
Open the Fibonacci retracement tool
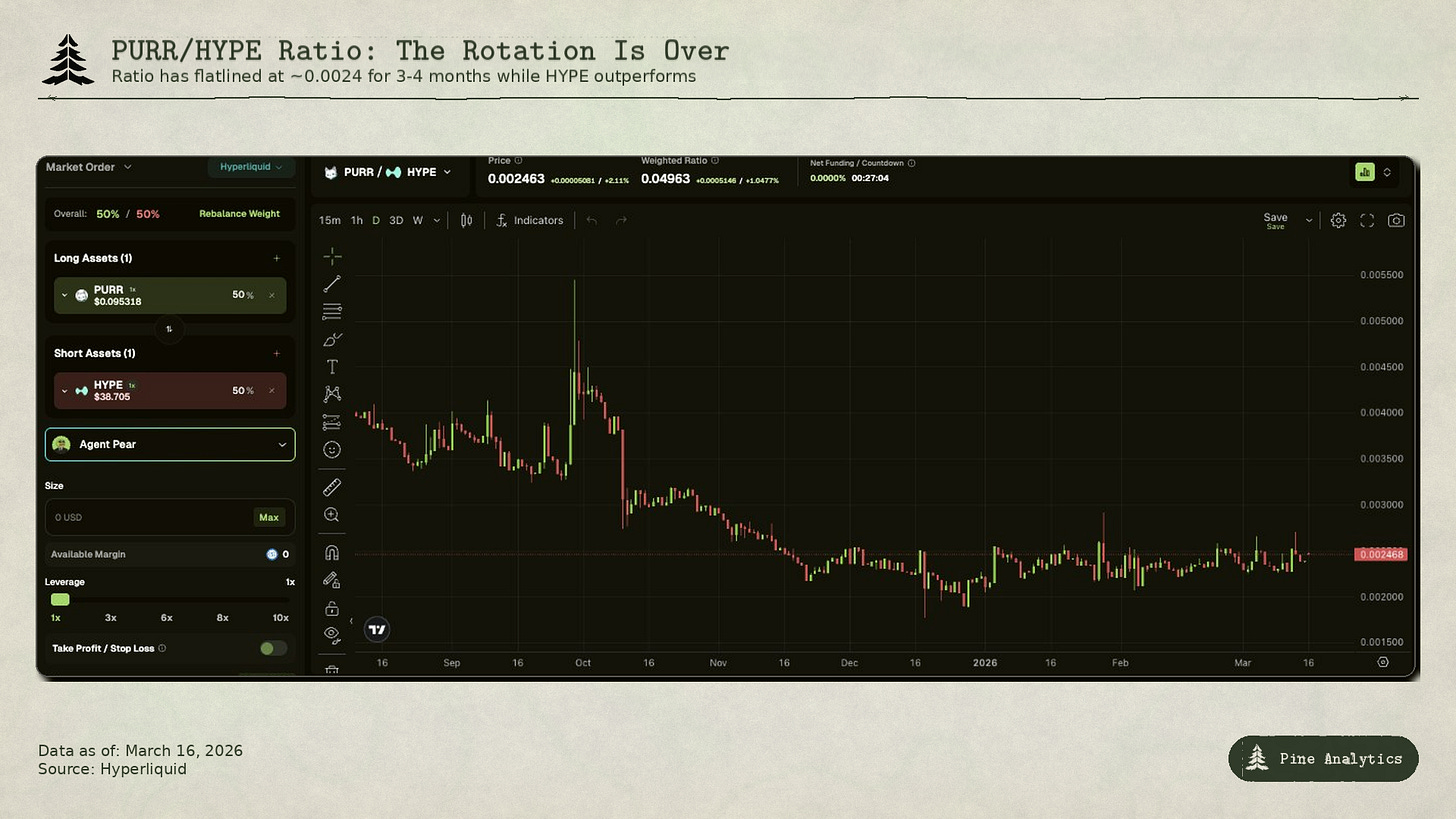(x=332, y=311)
